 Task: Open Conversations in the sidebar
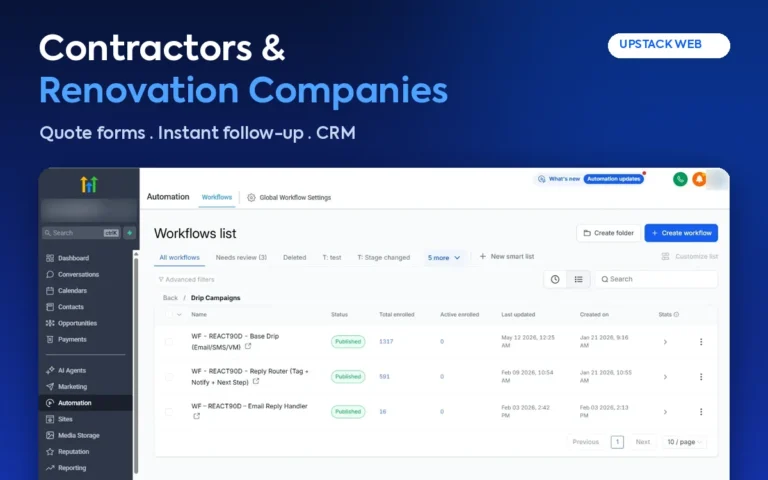[x=72, y=274]
